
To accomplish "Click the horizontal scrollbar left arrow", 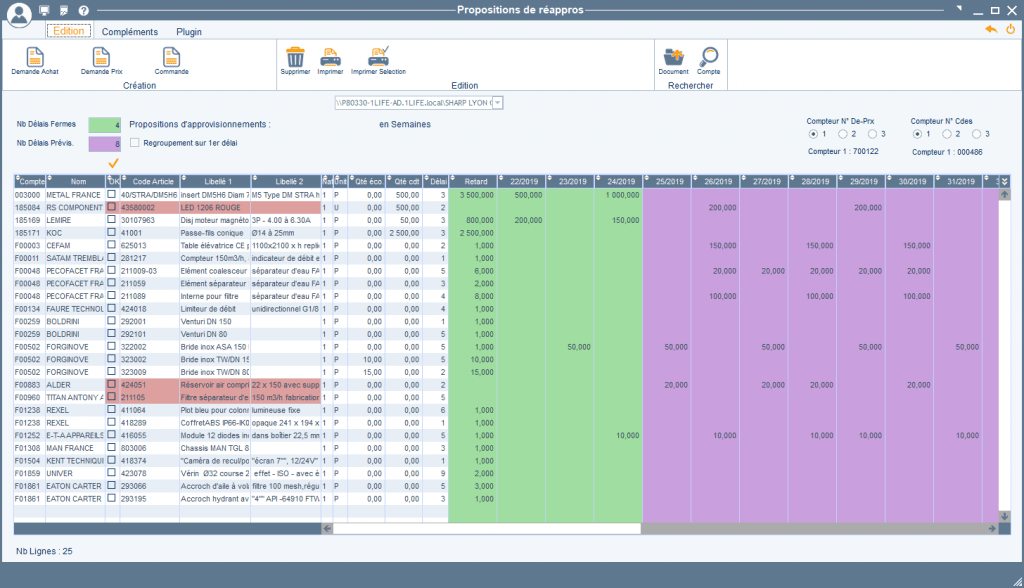I will [327, 529].
